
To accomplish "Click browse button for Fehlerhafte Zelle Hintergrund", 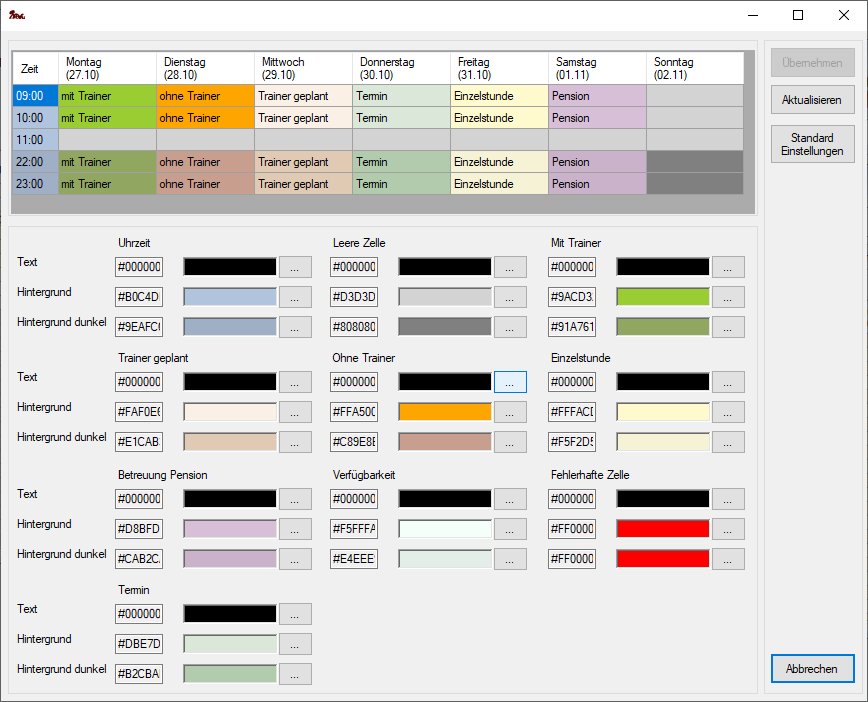I will [x=728, y=529].
